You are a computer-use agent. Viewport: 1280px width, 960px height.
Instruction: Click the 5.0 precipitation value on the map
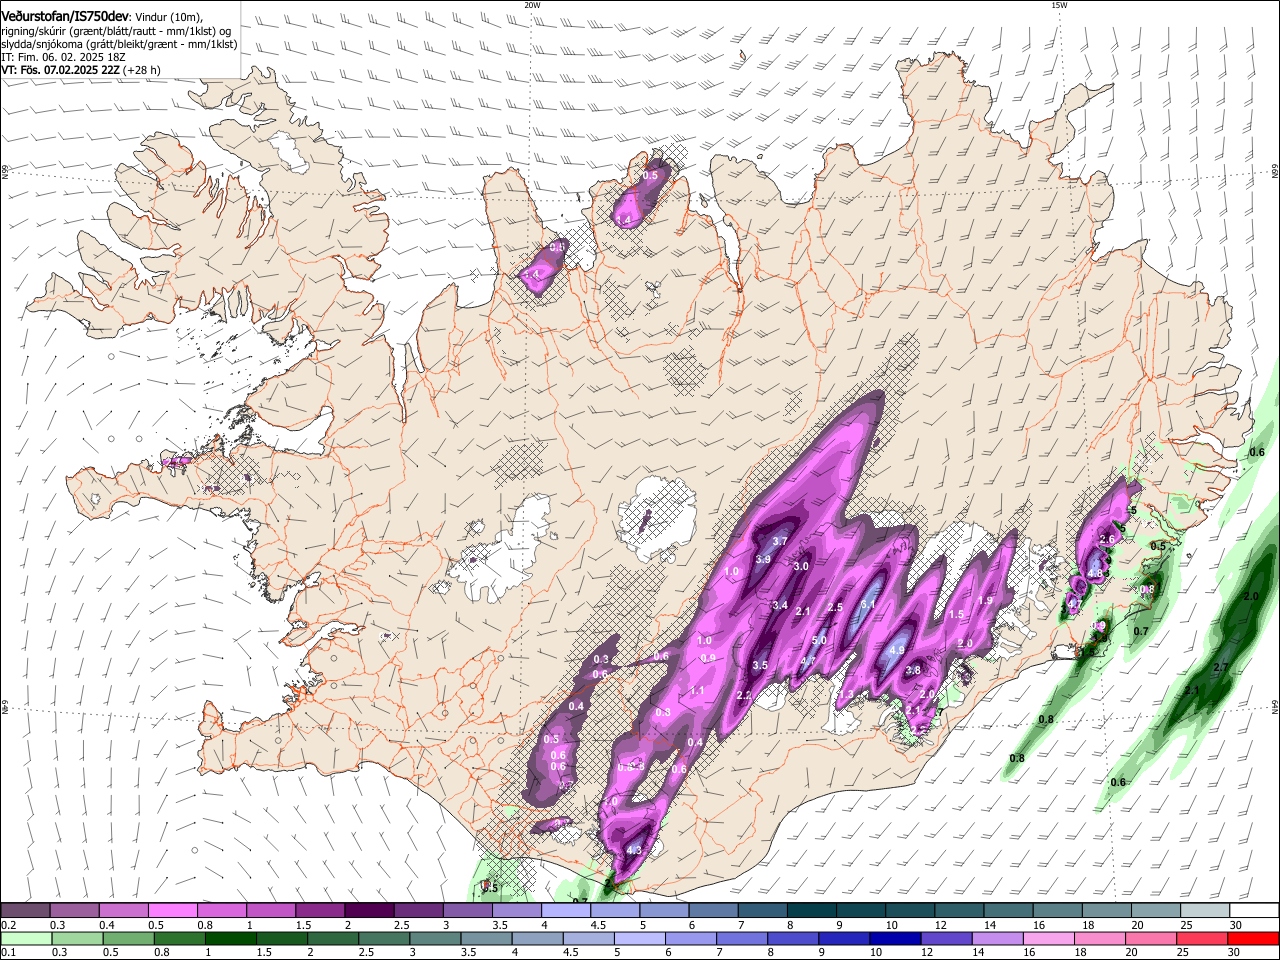tap(819, 640)
